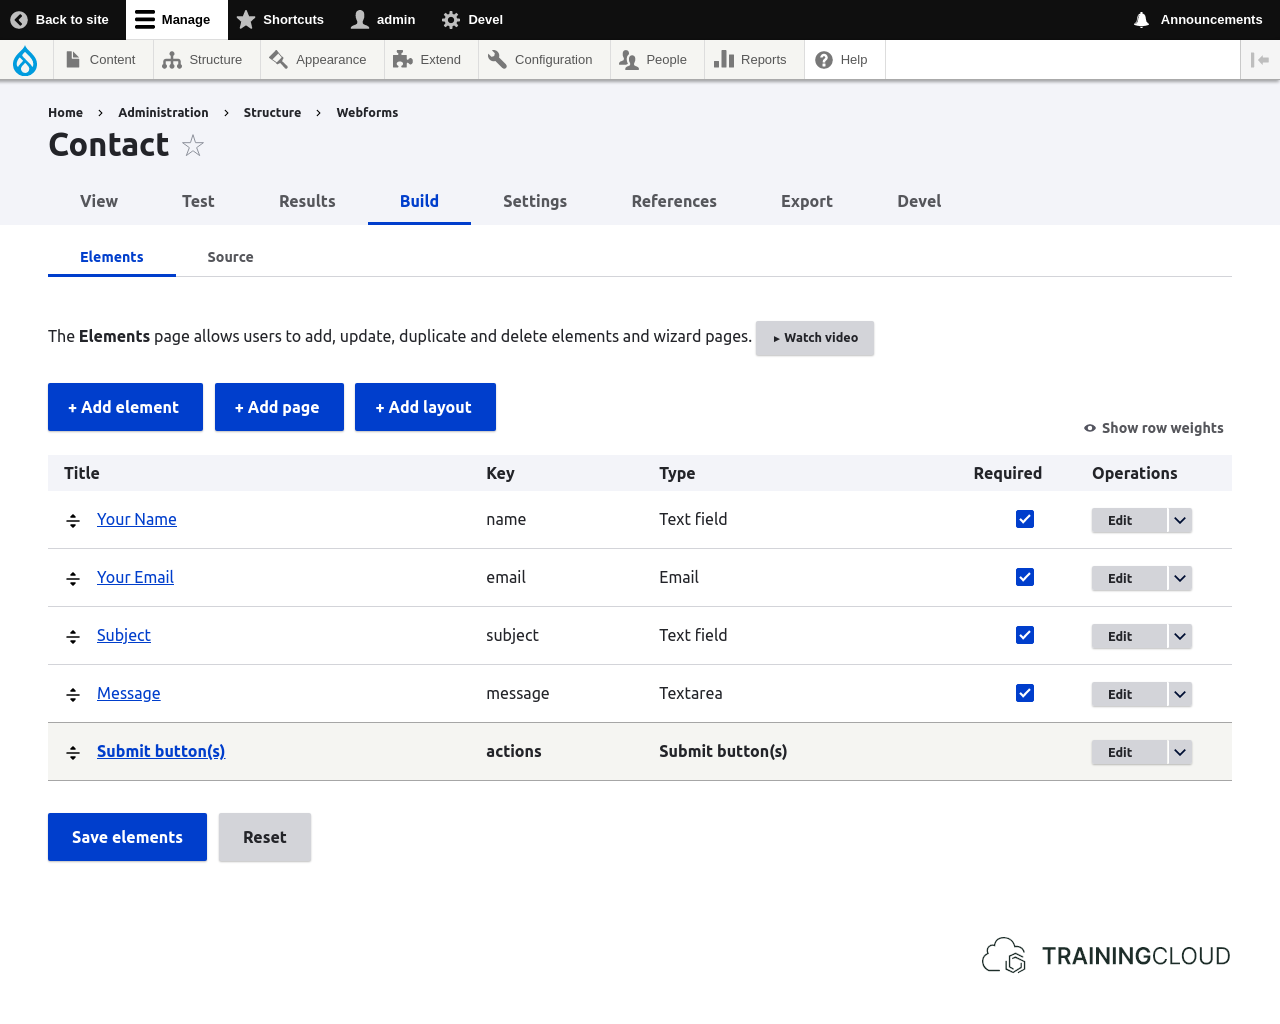Open Announcements bell
Screen dimensions: 1280x1024
point(1198,20)
